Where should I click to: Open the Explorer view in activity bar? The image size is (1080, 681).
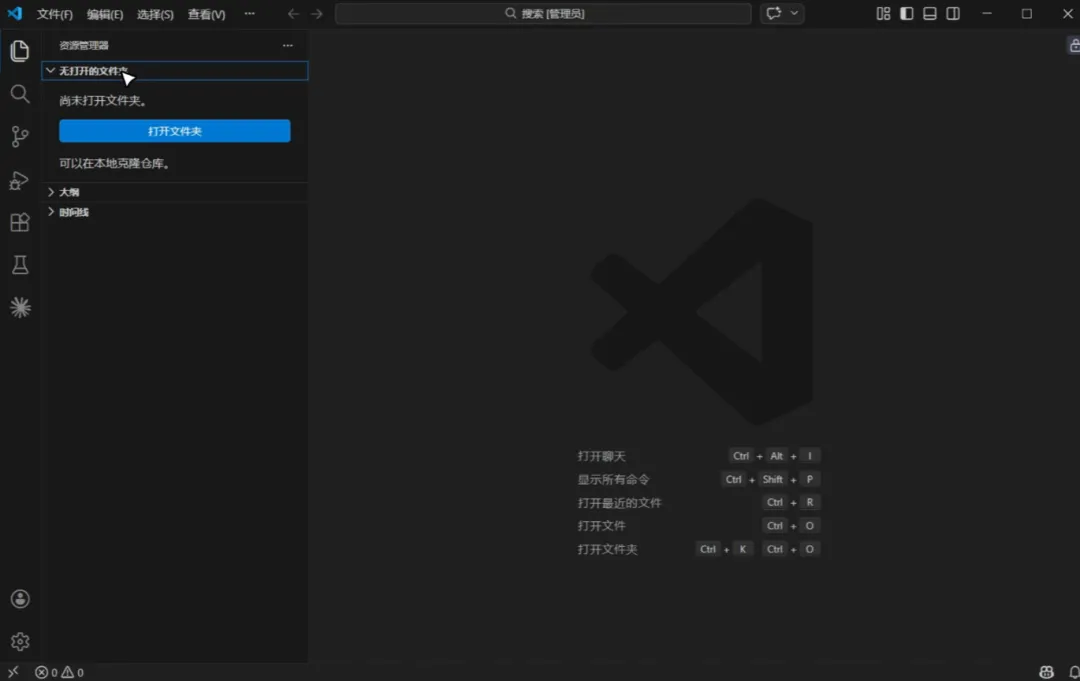pyautogui.click(x=20, y=51)
